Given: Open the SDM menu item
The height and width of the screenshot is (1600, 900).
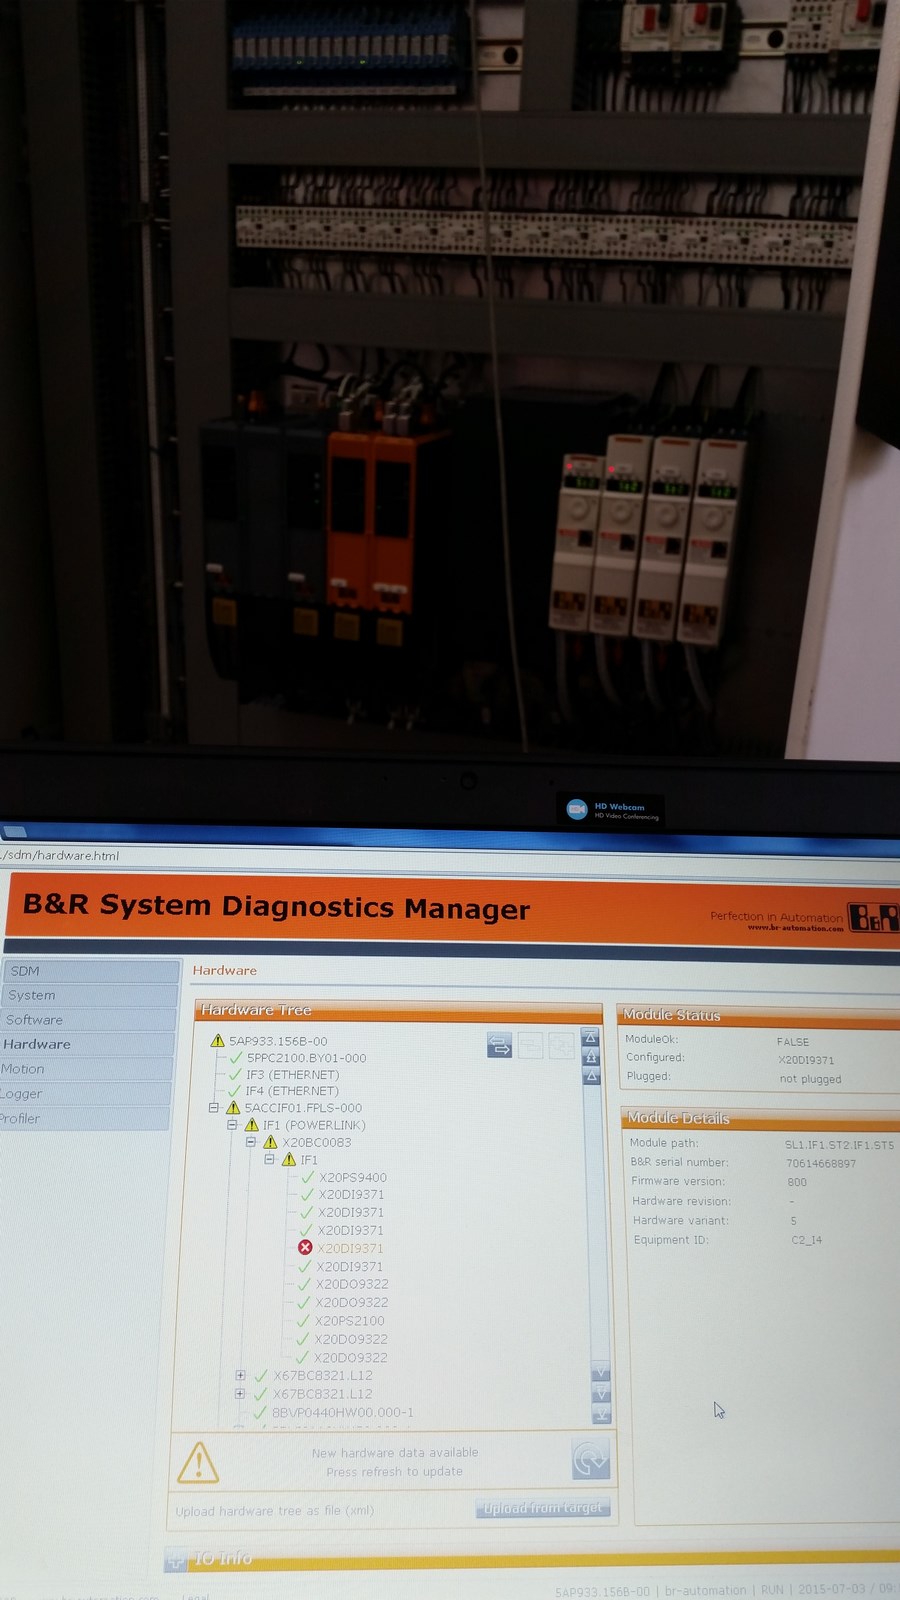Looking at the screenshot, I should click(89, 970).
